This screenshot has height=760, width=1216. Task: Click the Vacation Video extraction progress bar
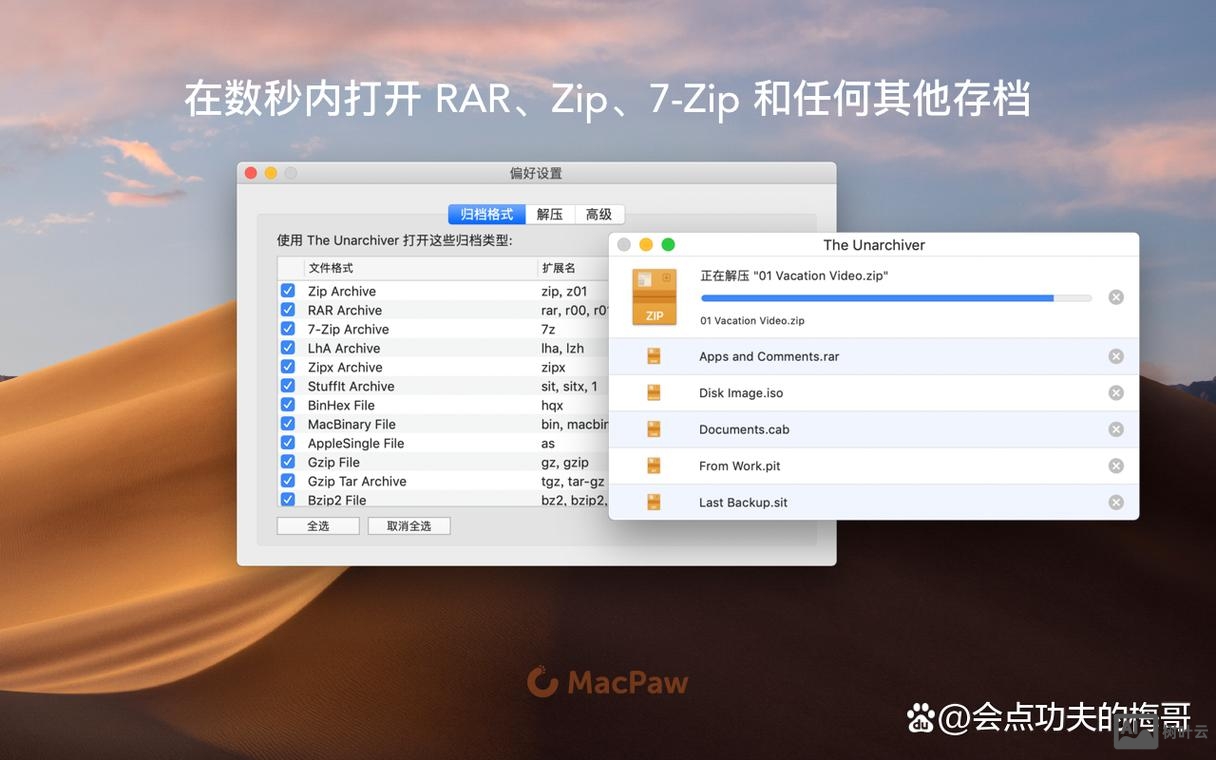point(895,297)
